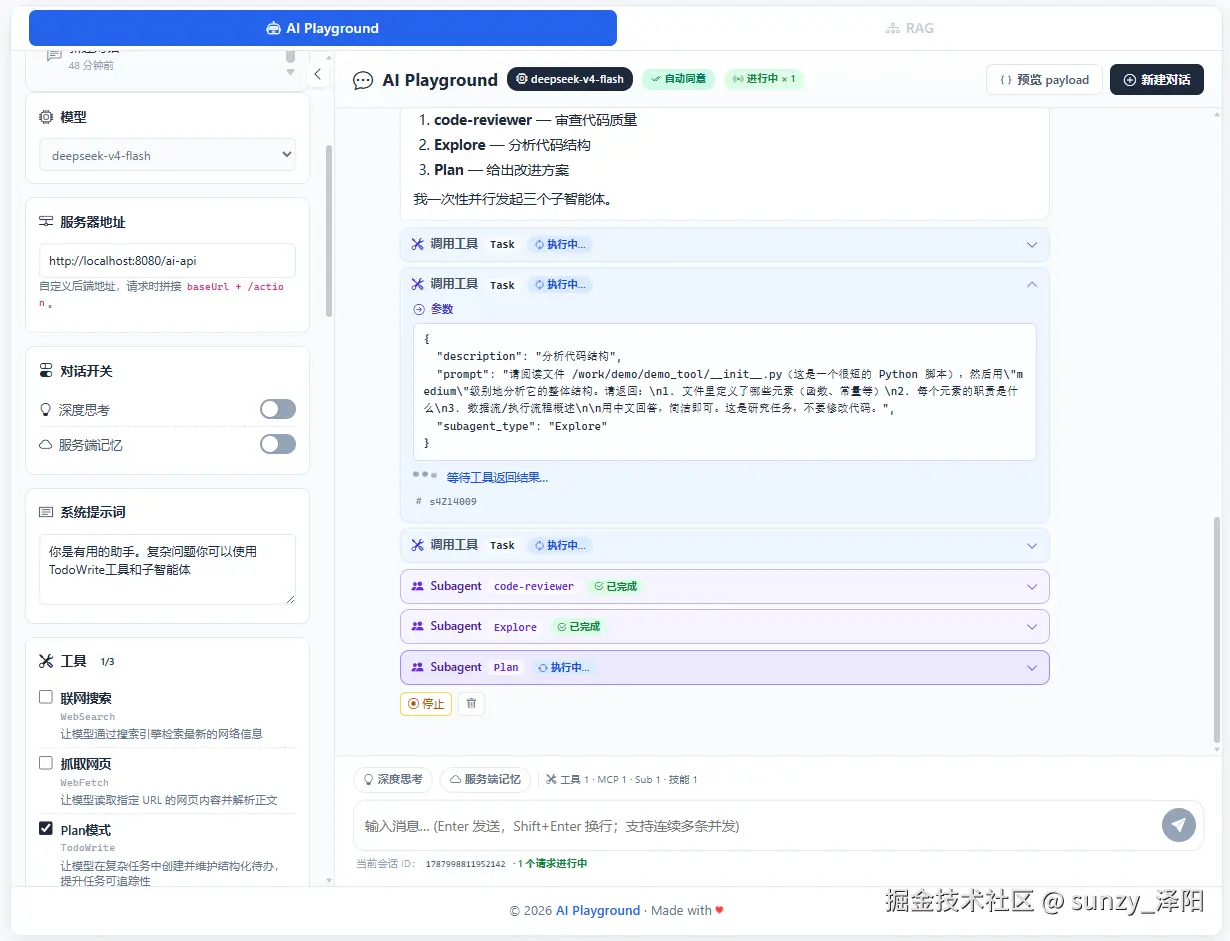
Task: Expand the third 调用工具 Task row chevron
Action: (1032, 546)
